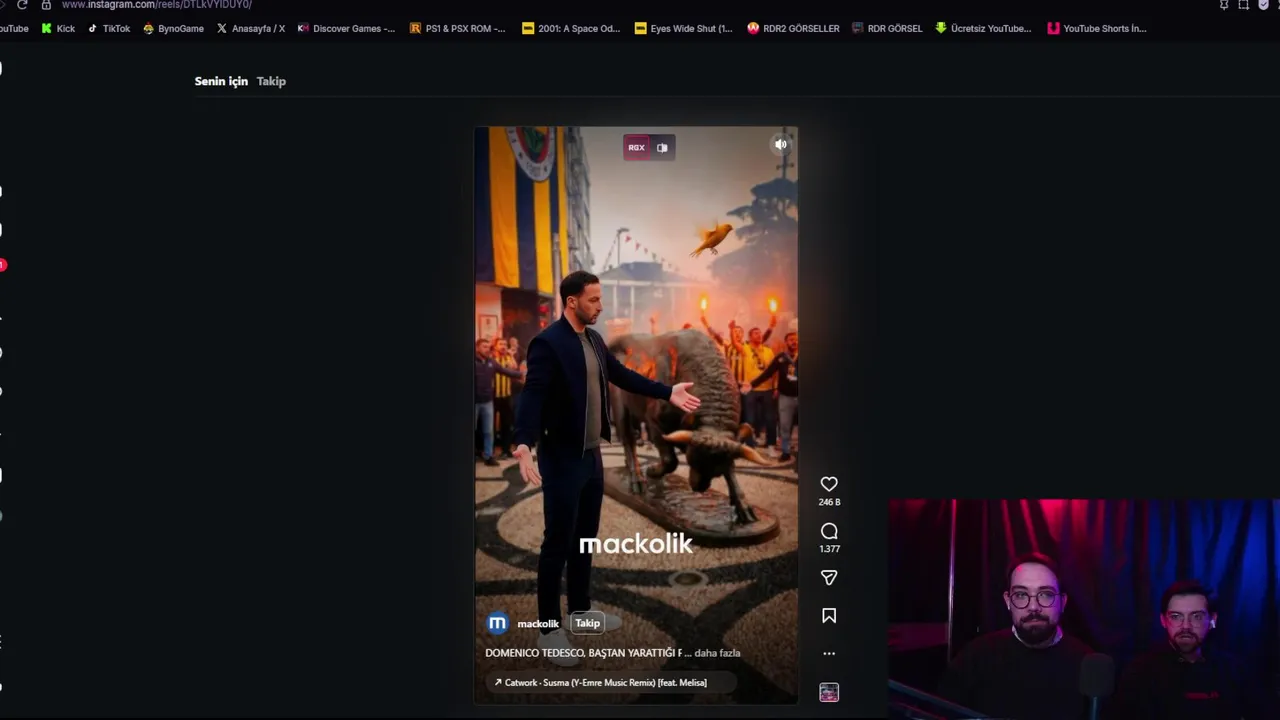
Task: Open Catwork - Susma audio link
Action: (x=605, y=683)
